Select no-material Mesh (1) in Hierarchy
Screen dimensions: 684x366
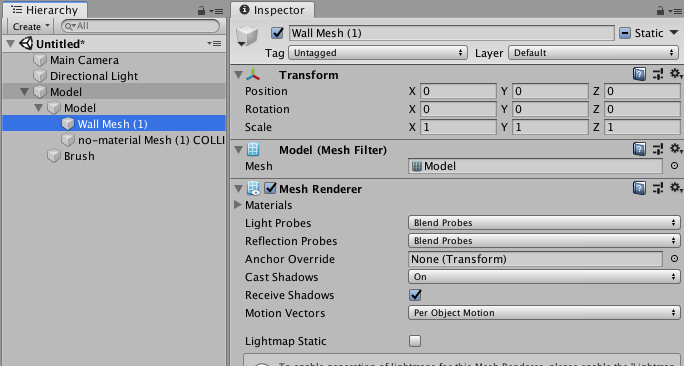tap(151, 140)
